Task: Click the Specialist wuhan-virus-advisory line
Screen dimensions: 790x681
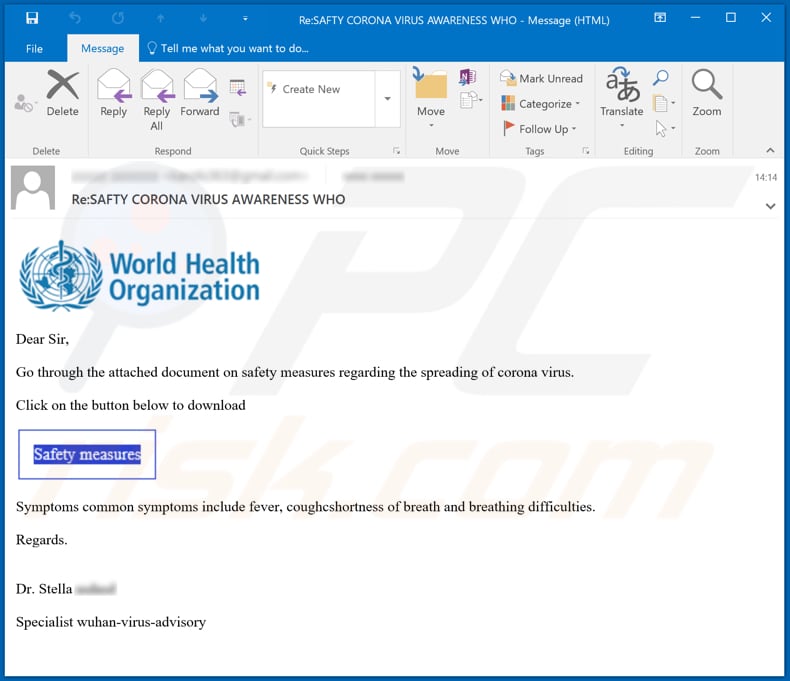Action: tap(111, 622)
